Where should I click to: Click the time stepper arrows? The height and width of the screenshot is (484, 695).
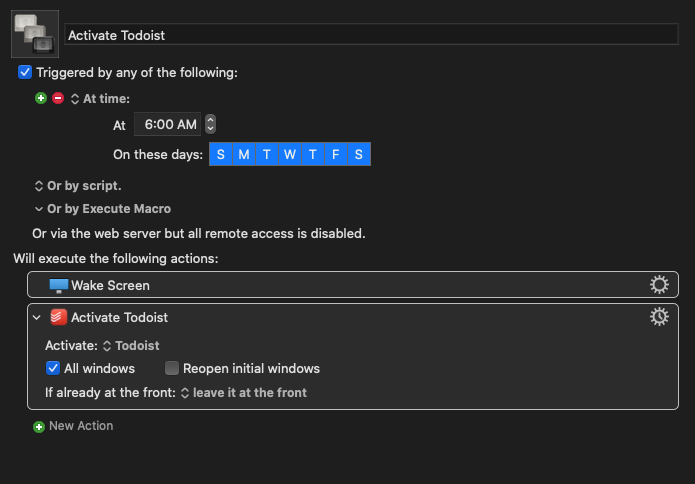(211, 124)
